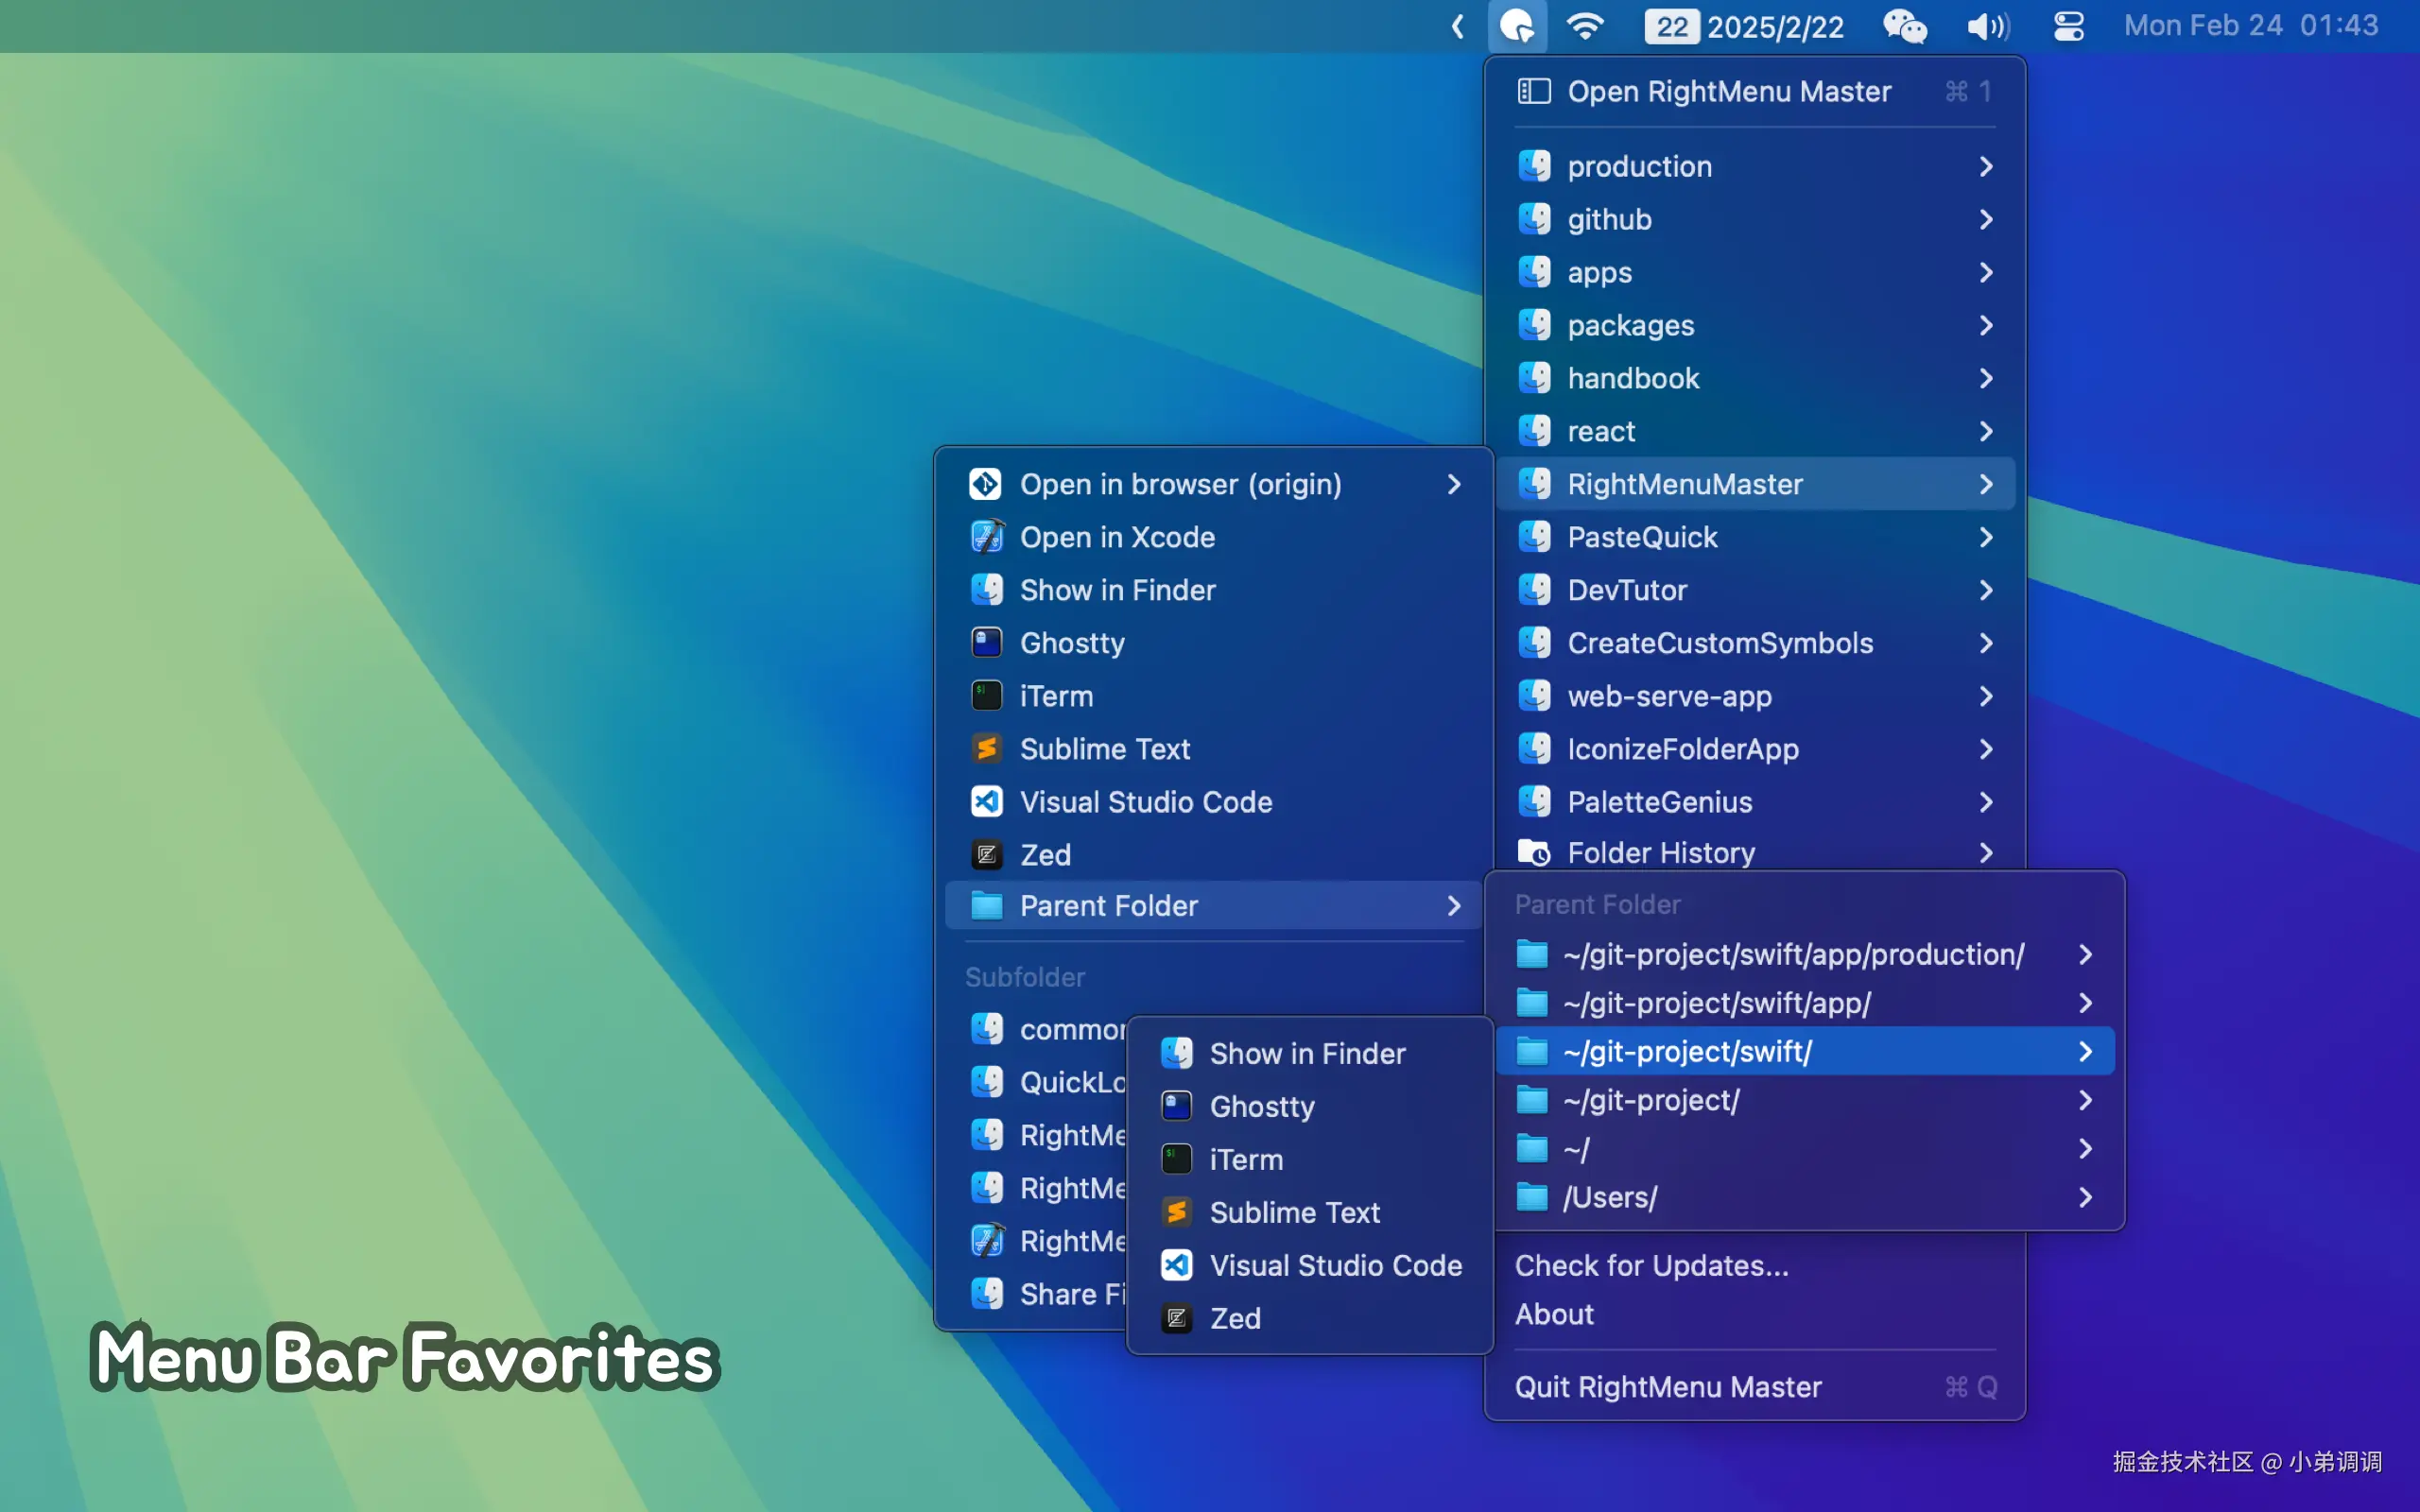Screen dimensions: 2420x1512
Task: Click Check for Updates...
Action: pyautogui.click(x=1651, y=1265)
